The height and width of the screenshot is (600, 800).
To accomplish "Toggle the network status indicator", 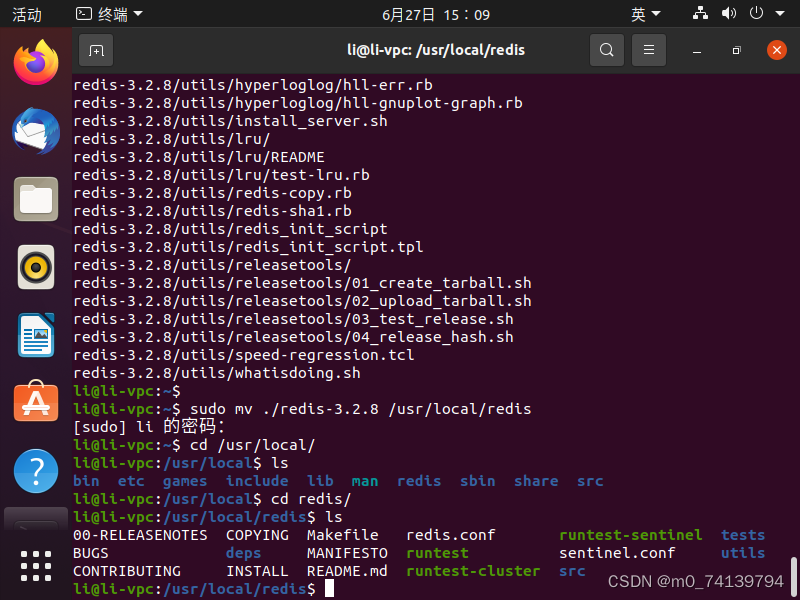I will (700, 13).
